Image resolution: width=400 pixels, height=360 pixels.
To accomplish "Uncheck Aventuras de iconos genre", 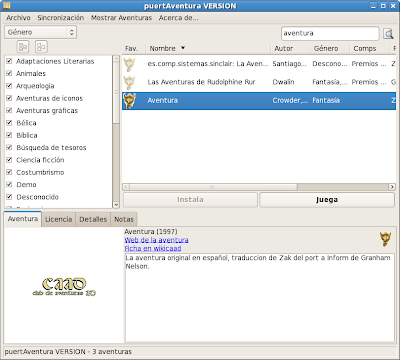I will point(9,98).
